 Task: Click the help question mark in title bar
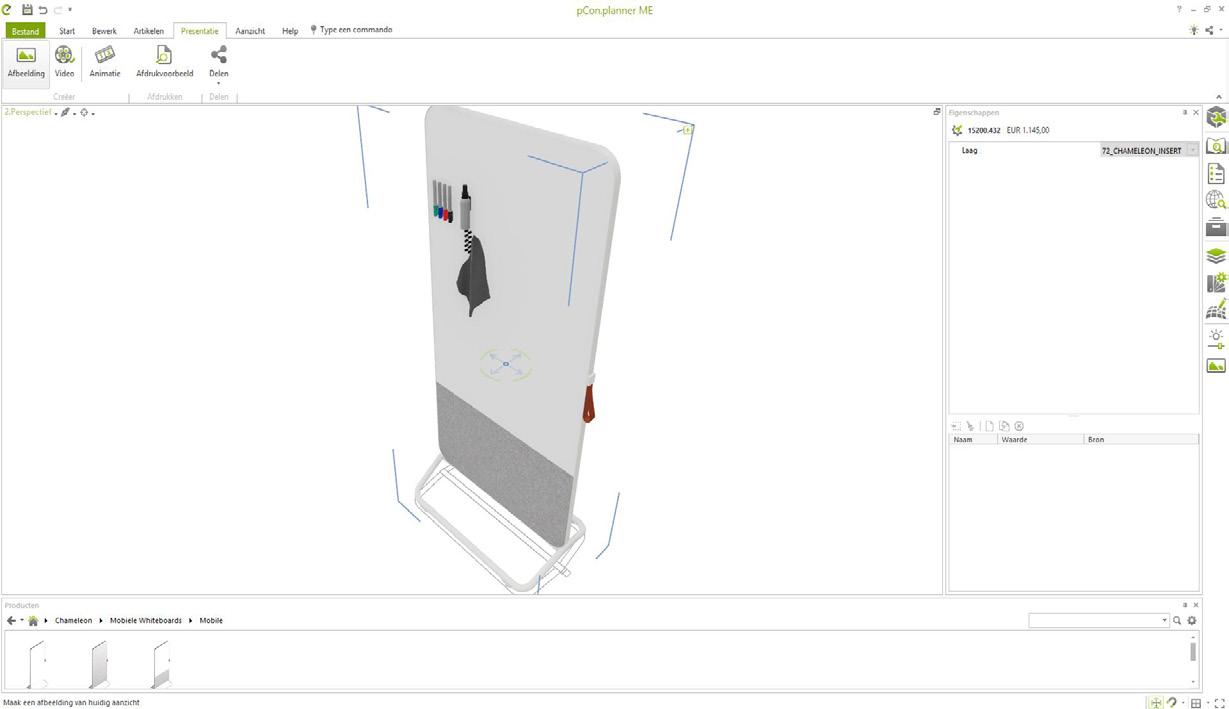(x=1179, y=9)
